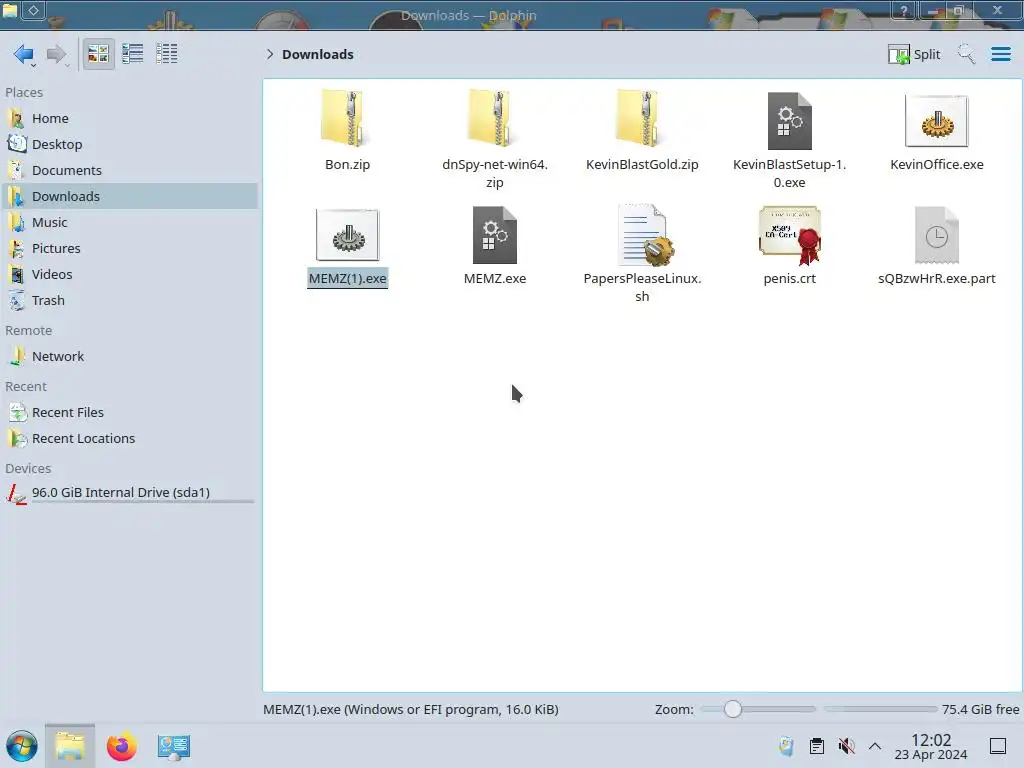Open Recent Locations entry
Screen dimensions: 1024x768
point(129,439)
